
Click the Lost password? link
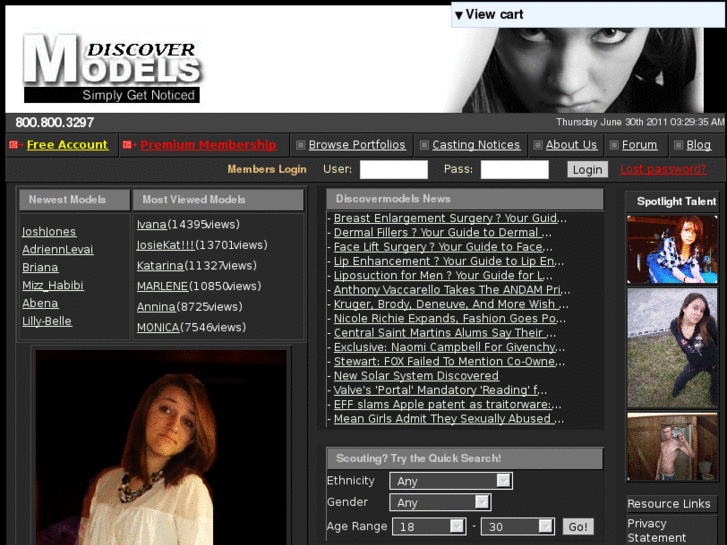pos(663,169)
